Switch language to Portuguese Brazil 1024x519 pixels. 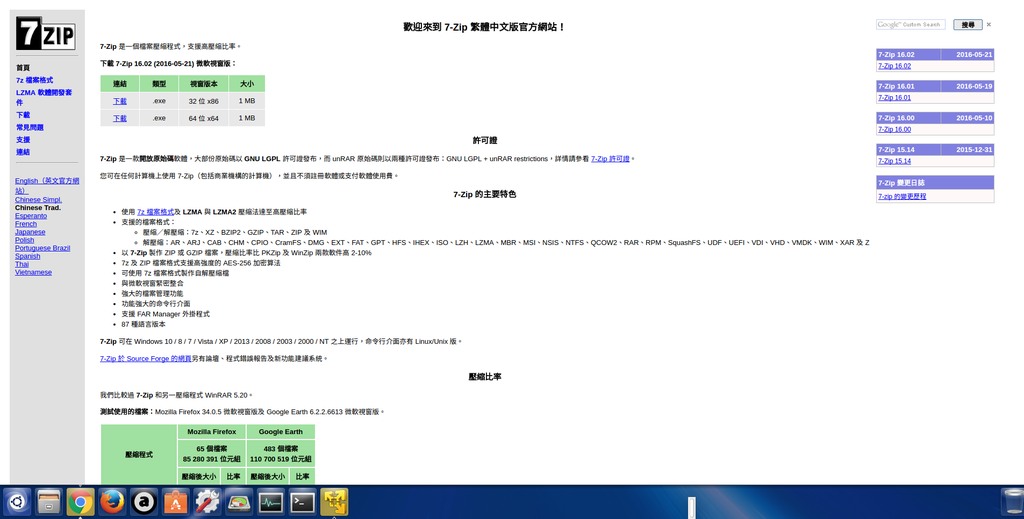pos(42,248)
